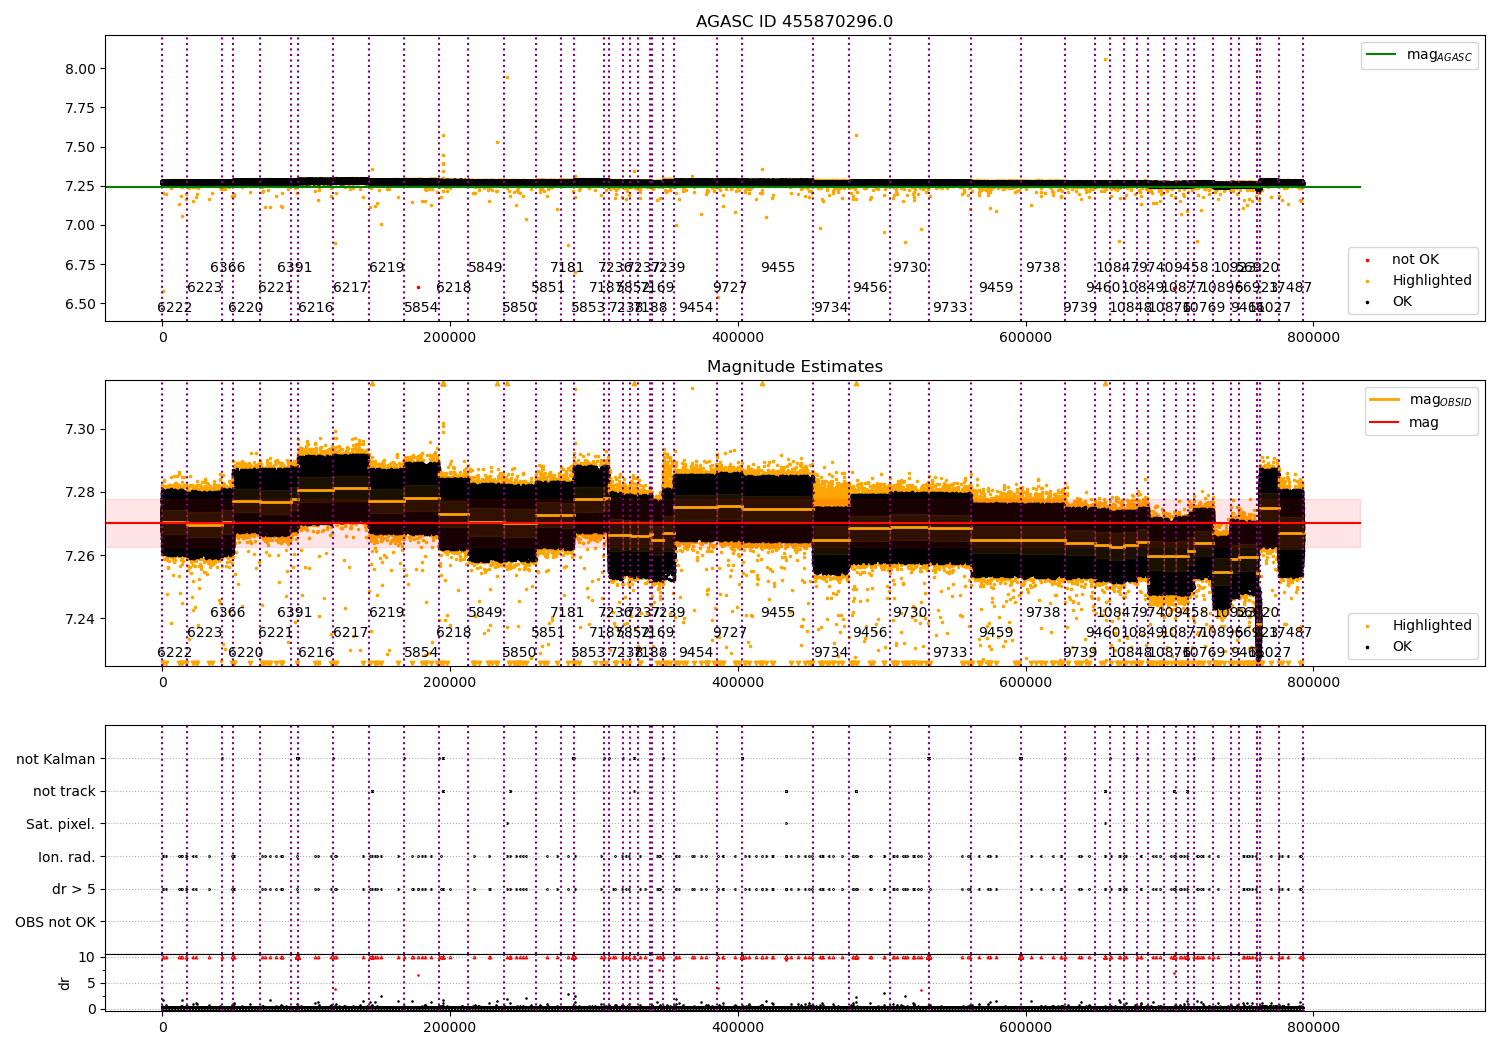Click the red line swatch beside "mag" legend entry
1500x1050 pixels.
(1384, 423)
